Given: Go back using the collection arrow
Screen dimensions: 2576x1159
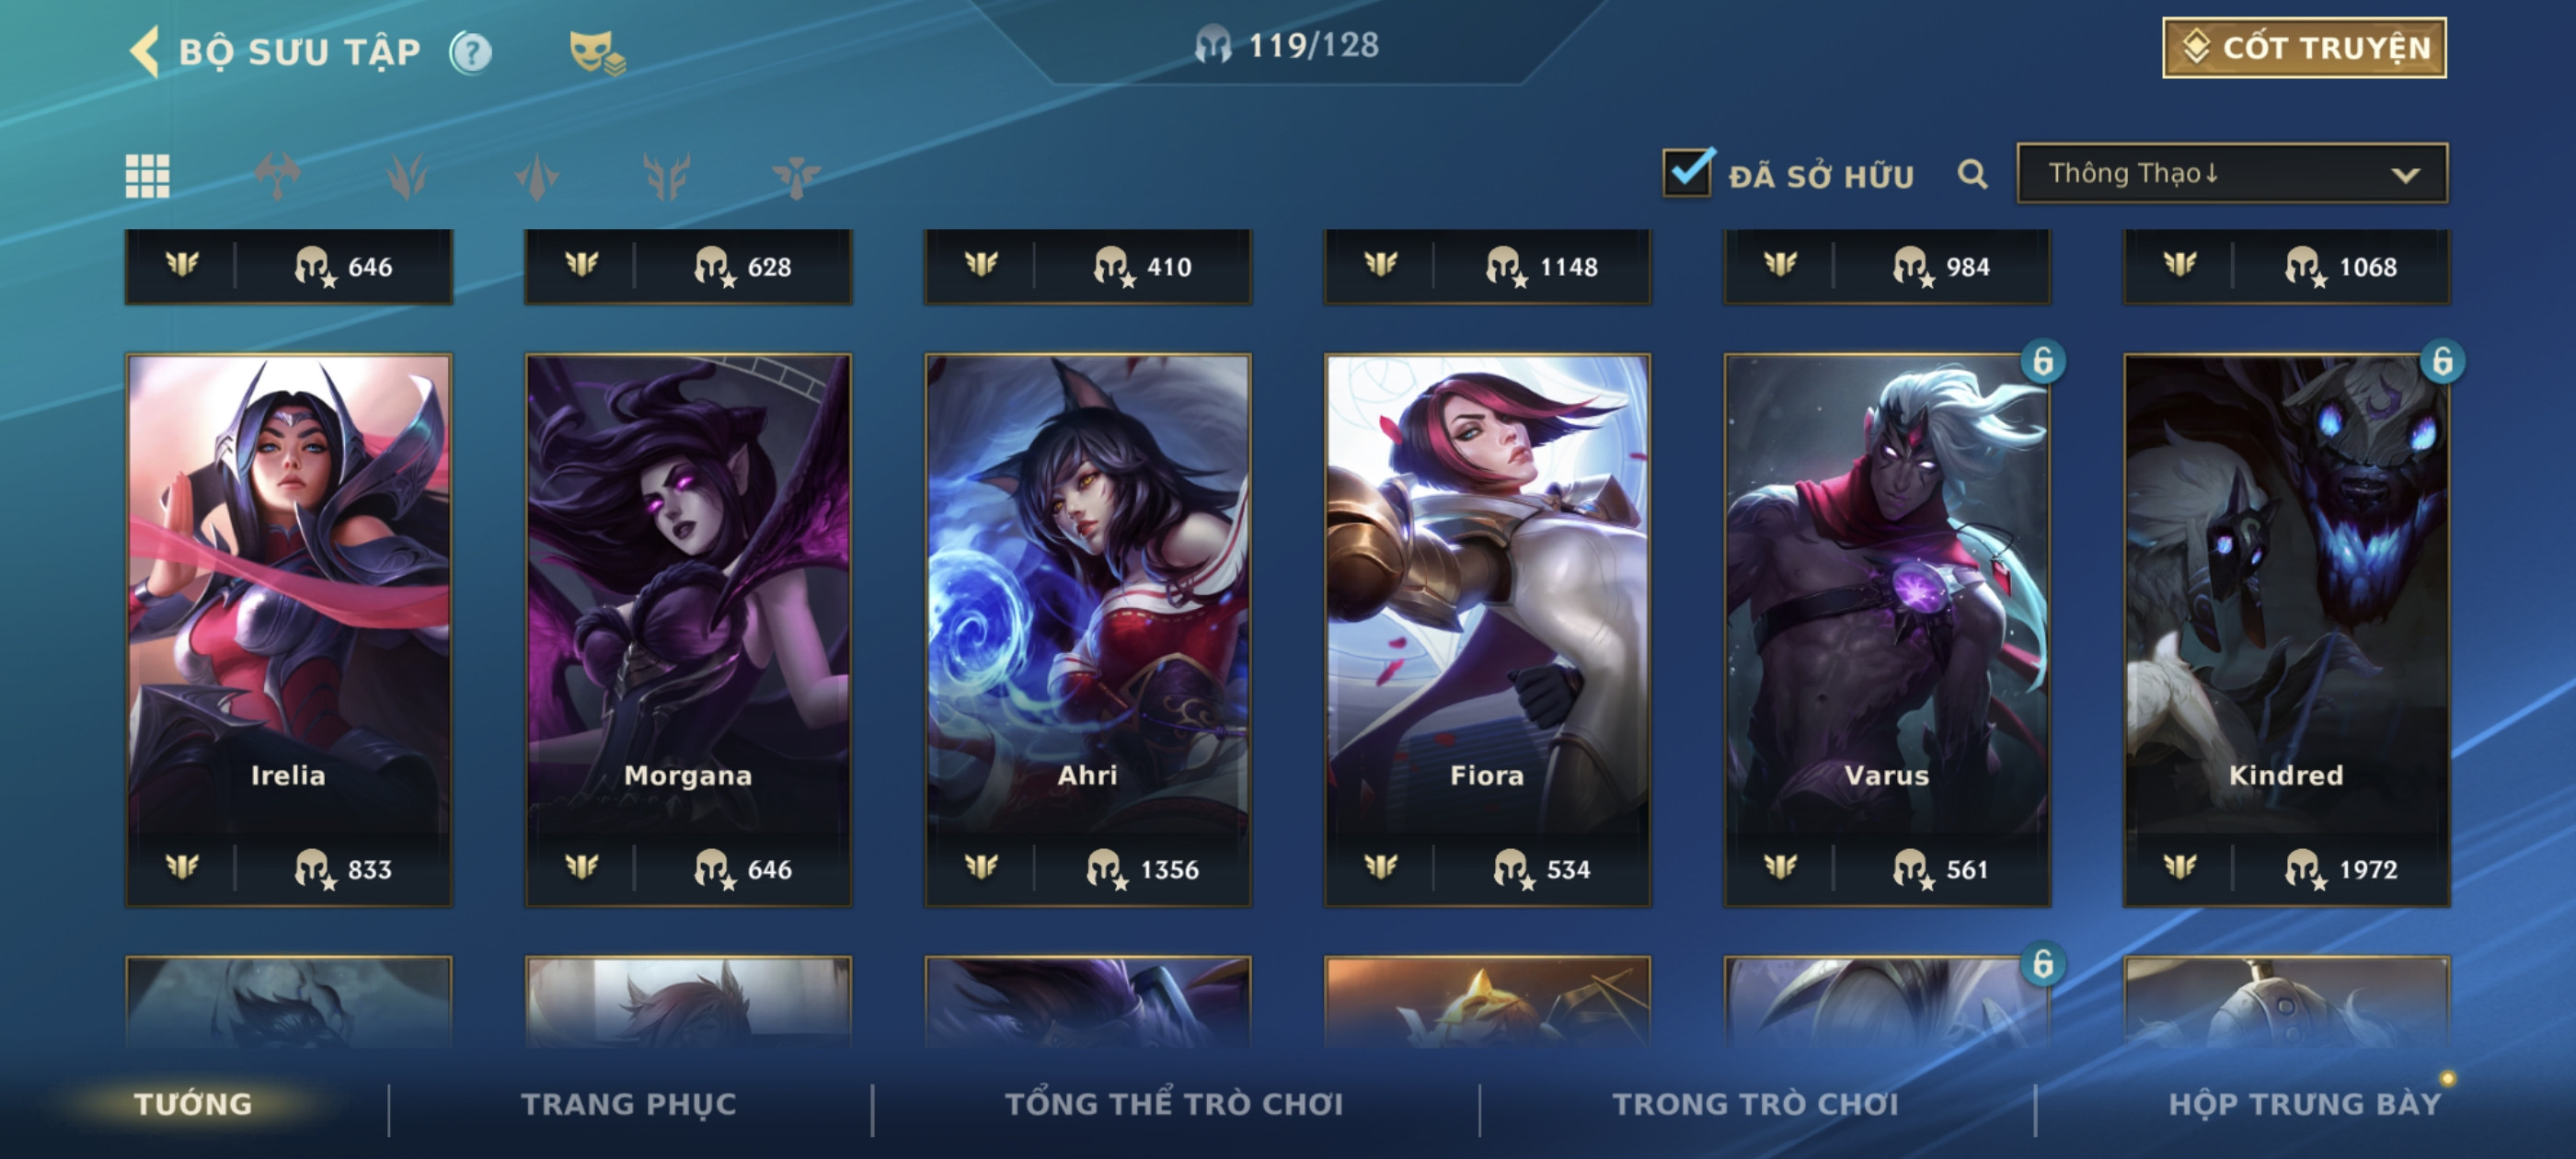Looking at the screenshot, I should [x=145, y=51].
